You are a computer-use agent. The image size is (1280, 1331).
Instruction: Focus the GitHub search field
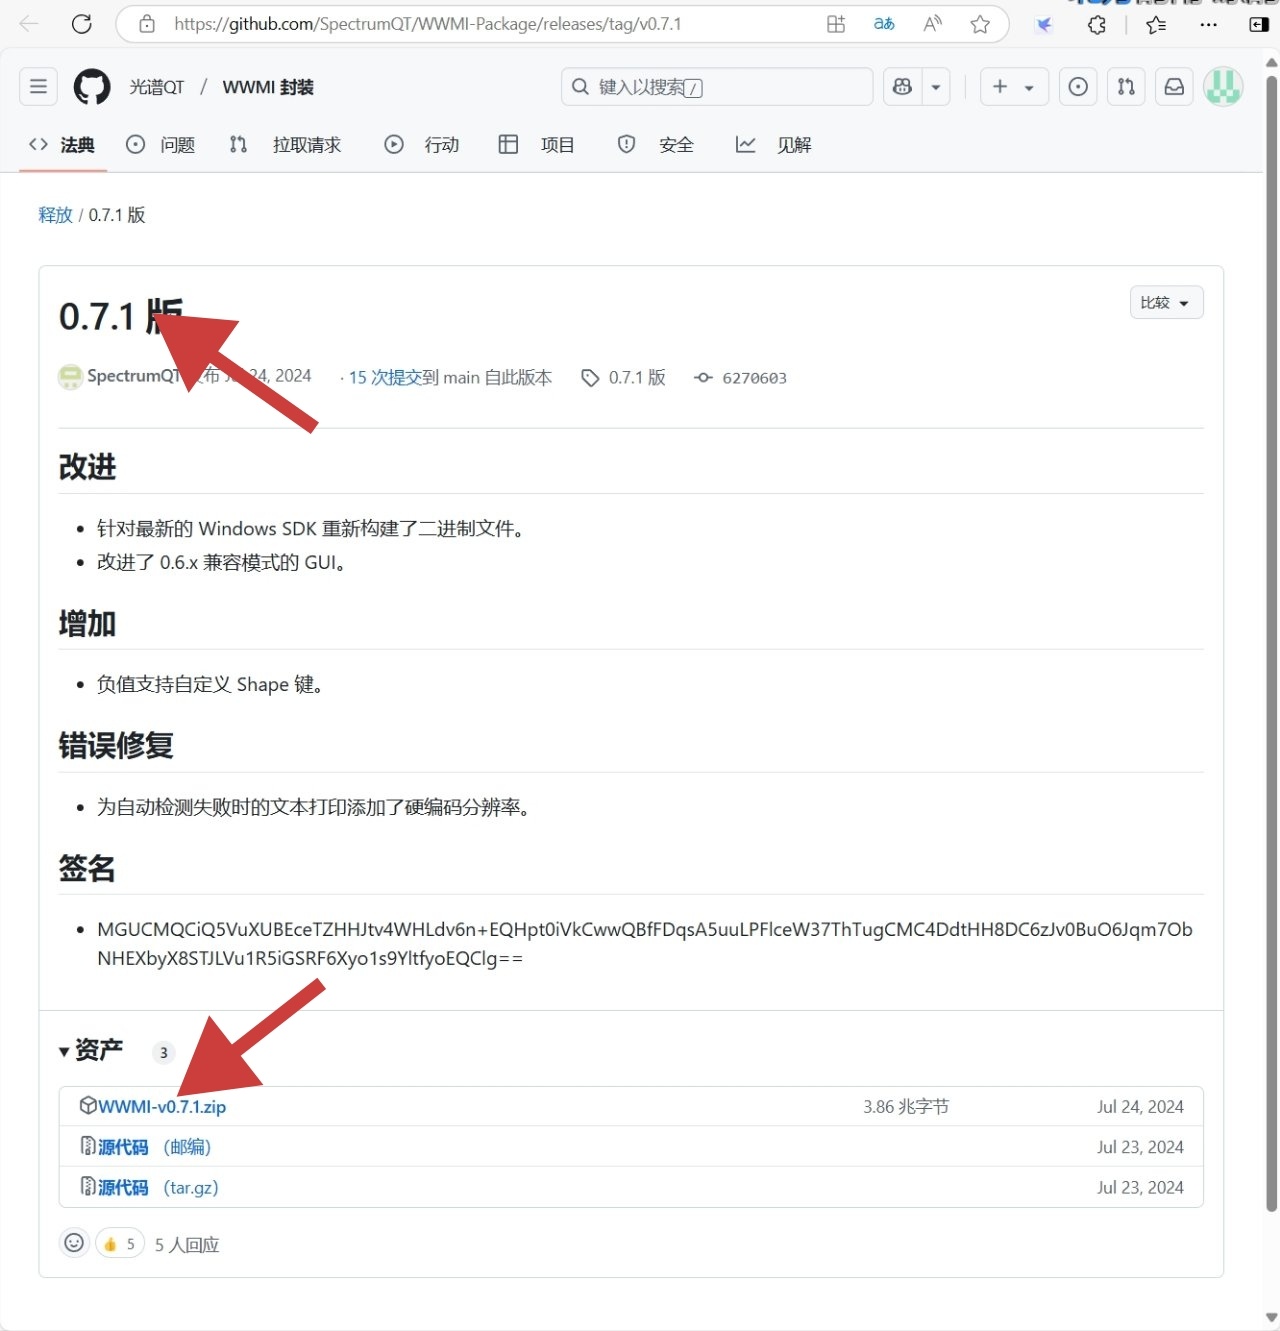(717, 87)
